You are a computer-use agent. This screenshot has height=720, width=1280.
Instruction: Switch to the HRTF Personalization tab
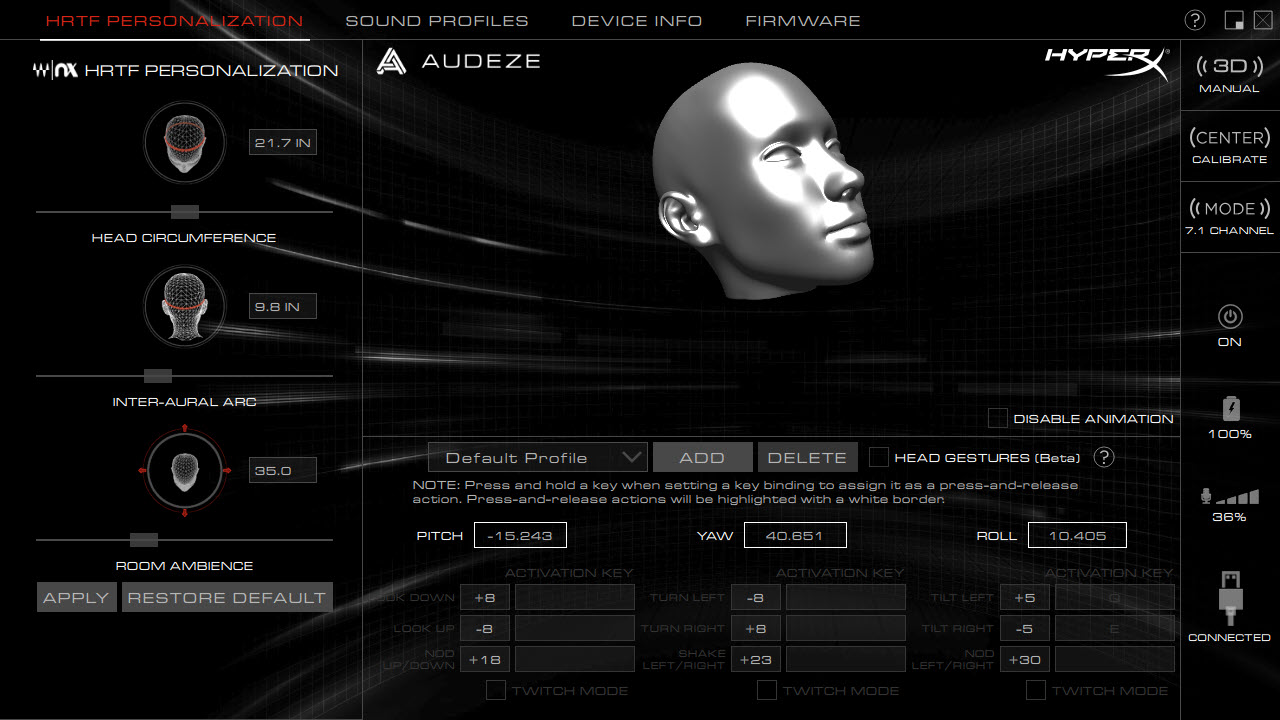(x=174, y=20)
